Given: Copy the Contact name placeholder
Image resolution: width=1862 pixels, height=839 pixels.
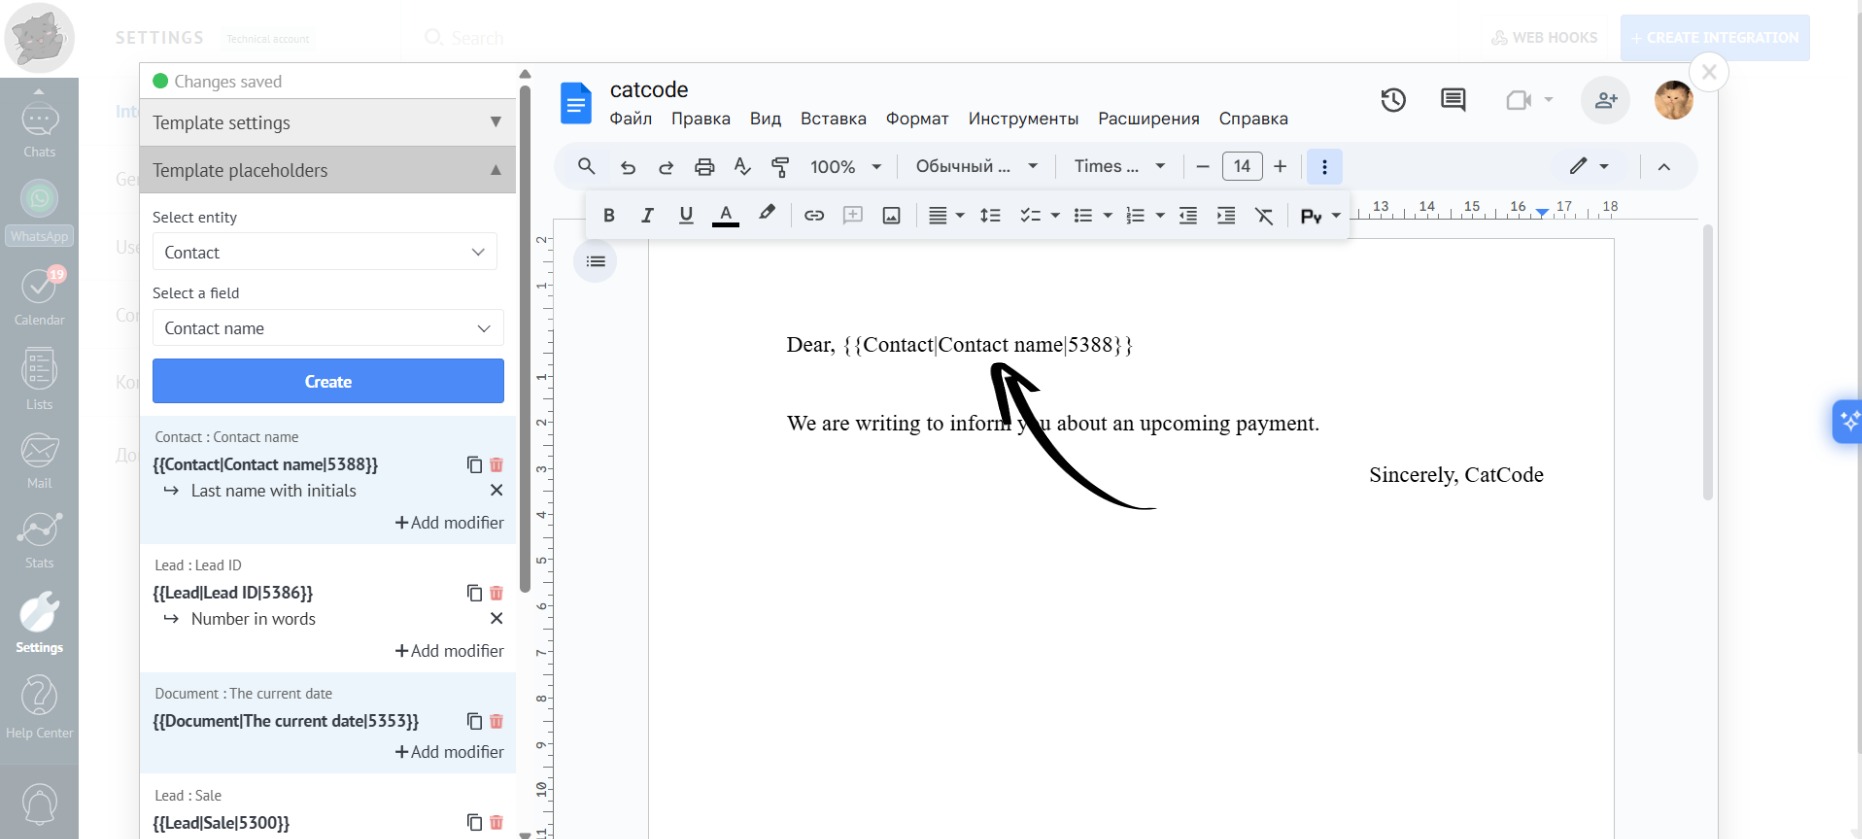Looking at the screenshot, I should pos(474,465).
